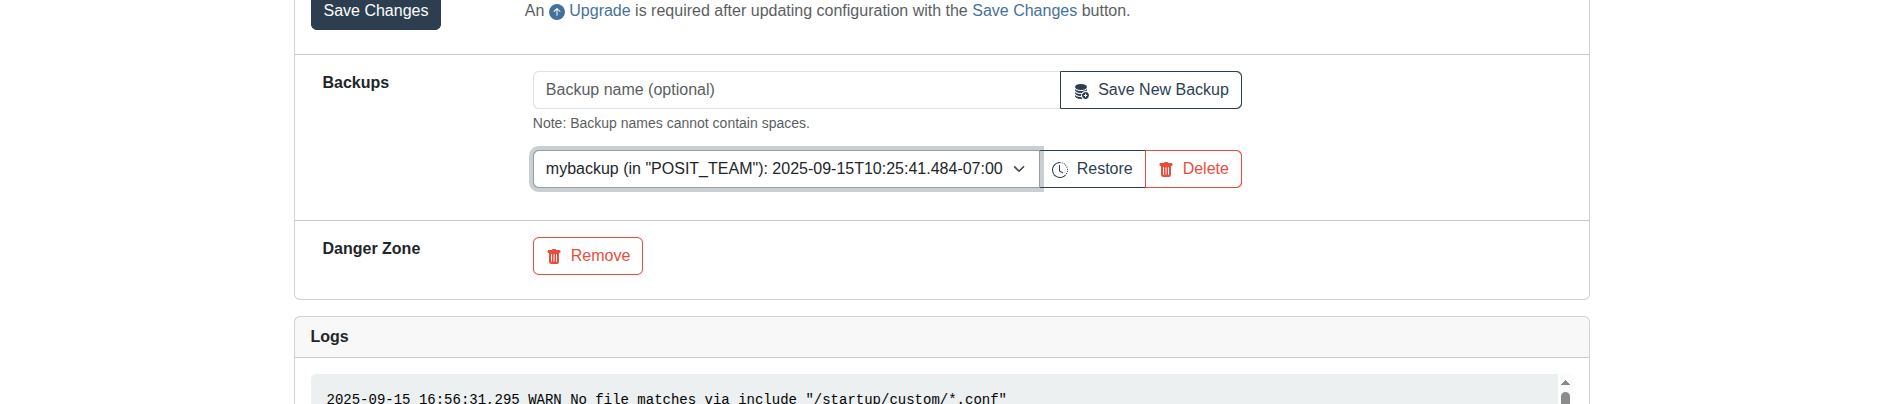Restore the selected backup
This screenshot has width=1885, height=404.
(1093, 169)
